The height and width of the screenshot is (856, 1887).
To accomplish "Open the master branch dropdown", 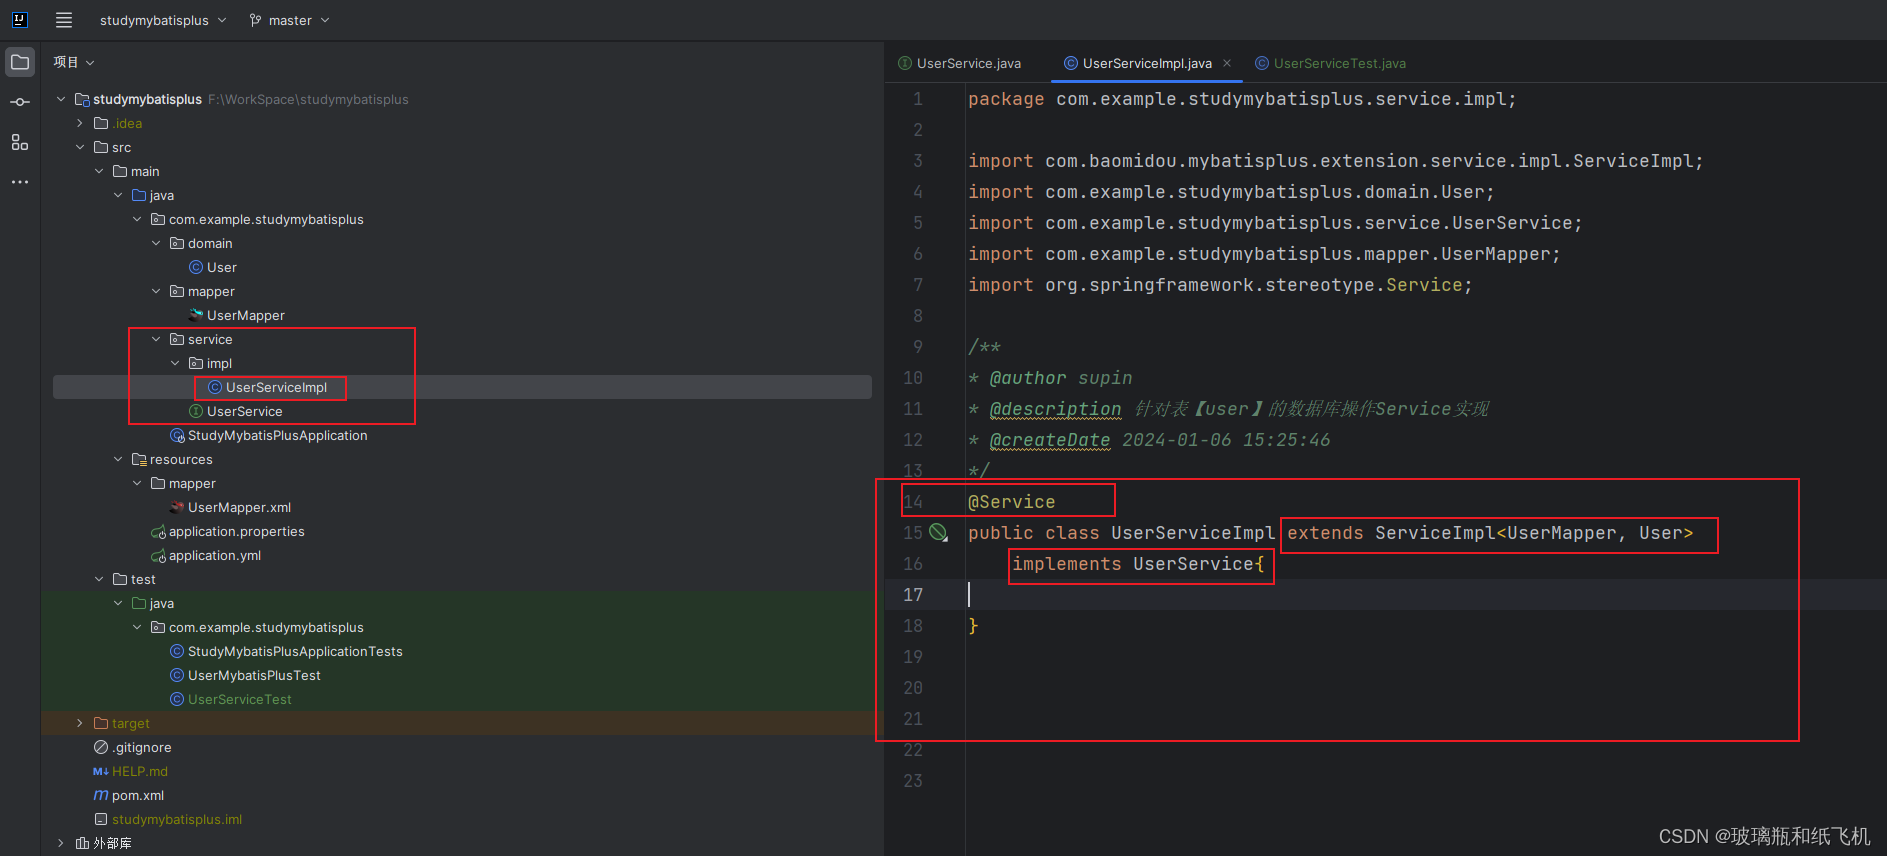I will pos(289,20).
